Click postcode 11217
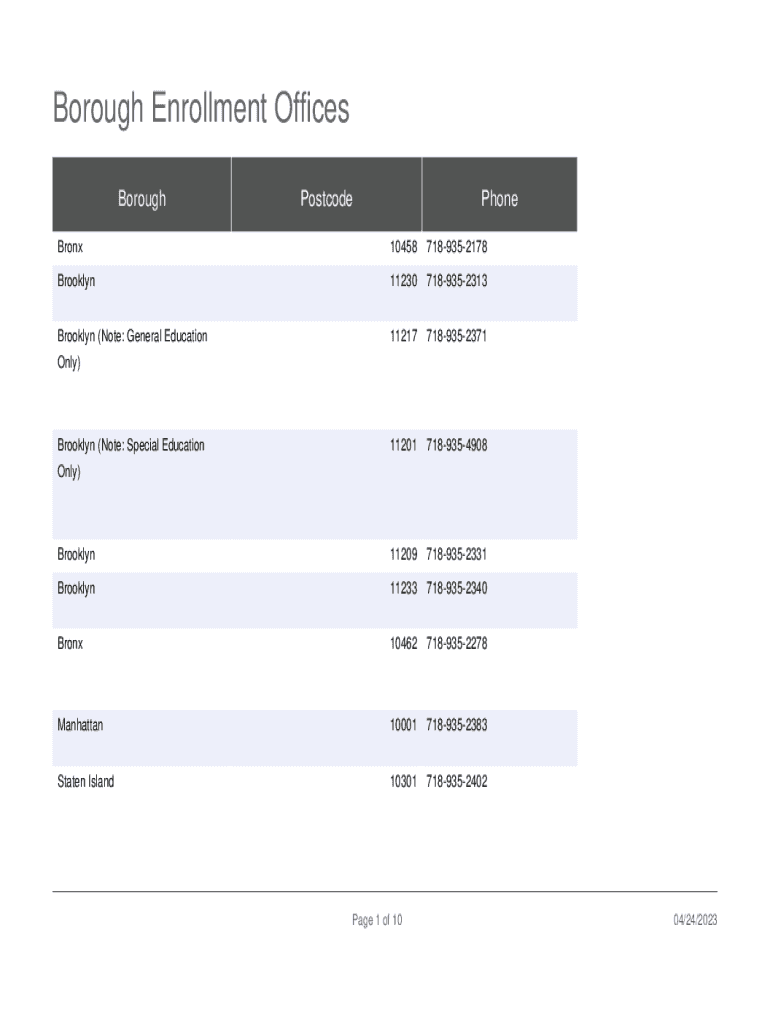The image size is (770, 1024). point(403,336)
